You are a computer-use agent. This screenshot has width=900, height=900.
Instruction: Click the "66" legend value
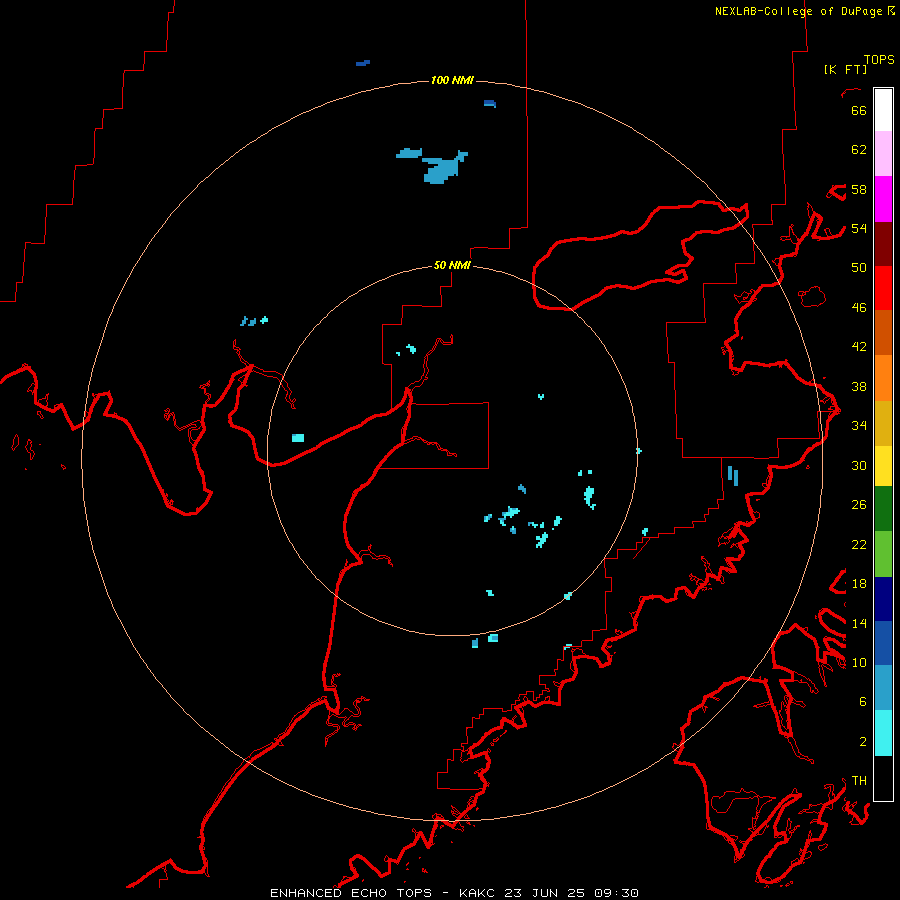(859, 110)
